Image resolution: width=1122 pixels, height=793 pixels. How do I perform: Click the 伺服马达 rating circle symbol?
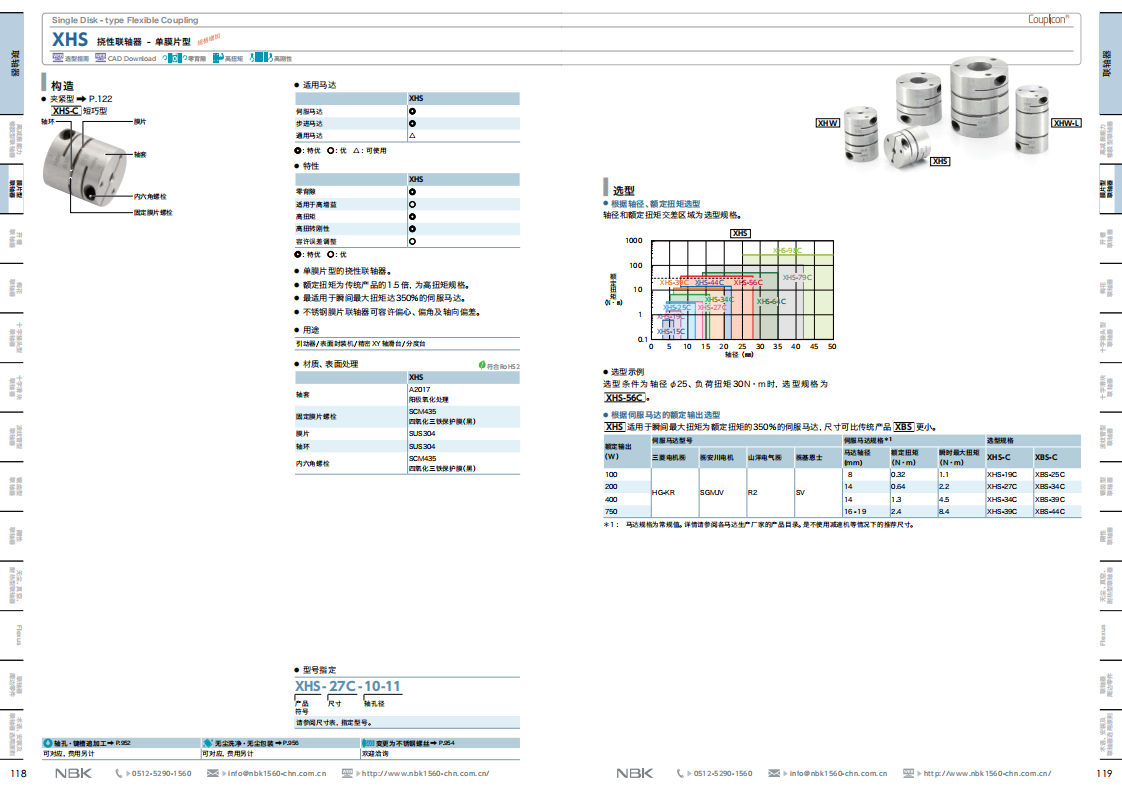[x=412, y=111]
